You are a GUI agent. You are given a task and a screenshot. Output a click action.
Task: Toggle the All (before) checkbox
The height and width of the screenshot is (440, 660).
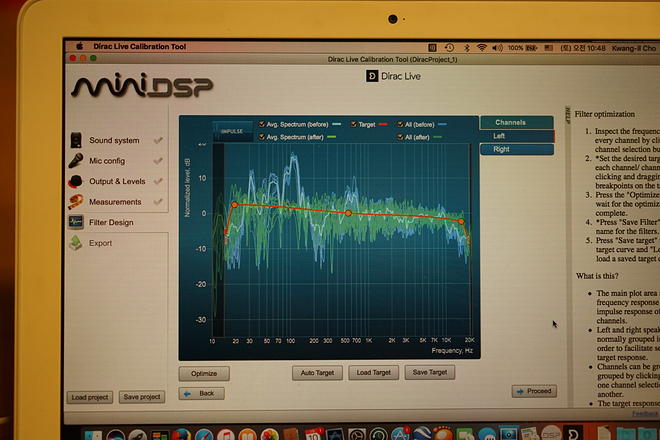tap(400, 124)
